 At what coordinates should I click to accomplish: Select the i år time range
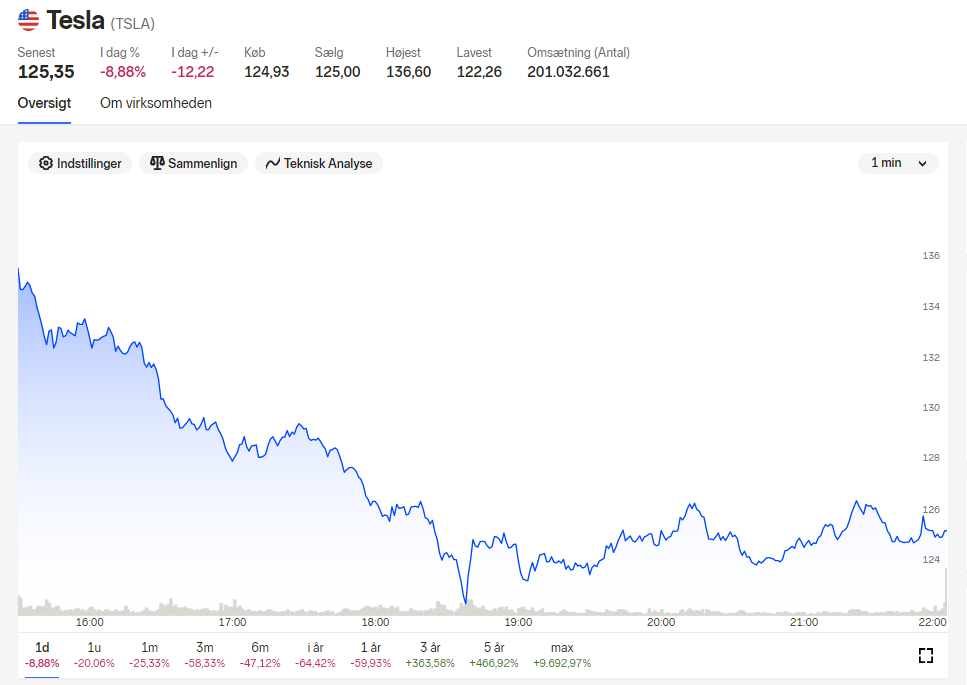click(x=315, y=655)
